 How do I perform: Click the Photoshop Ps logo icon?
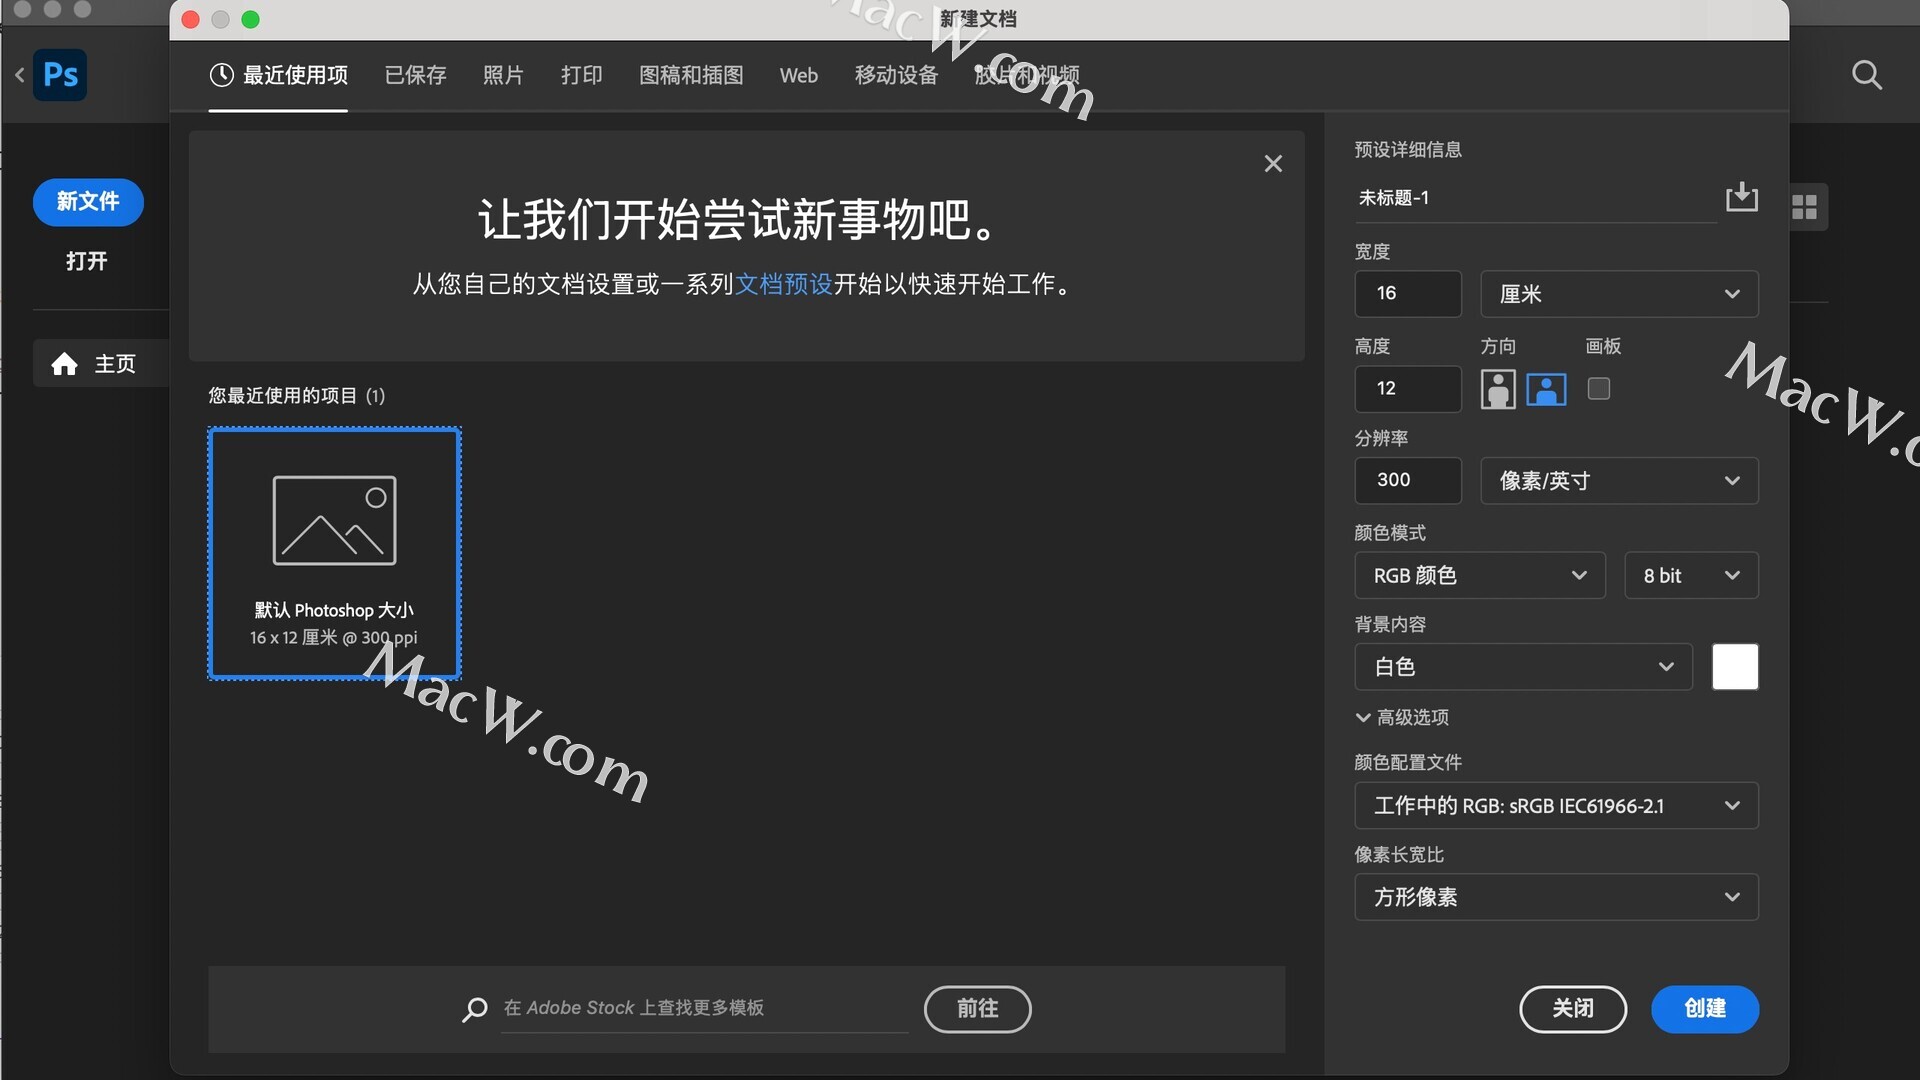point(60,75)
